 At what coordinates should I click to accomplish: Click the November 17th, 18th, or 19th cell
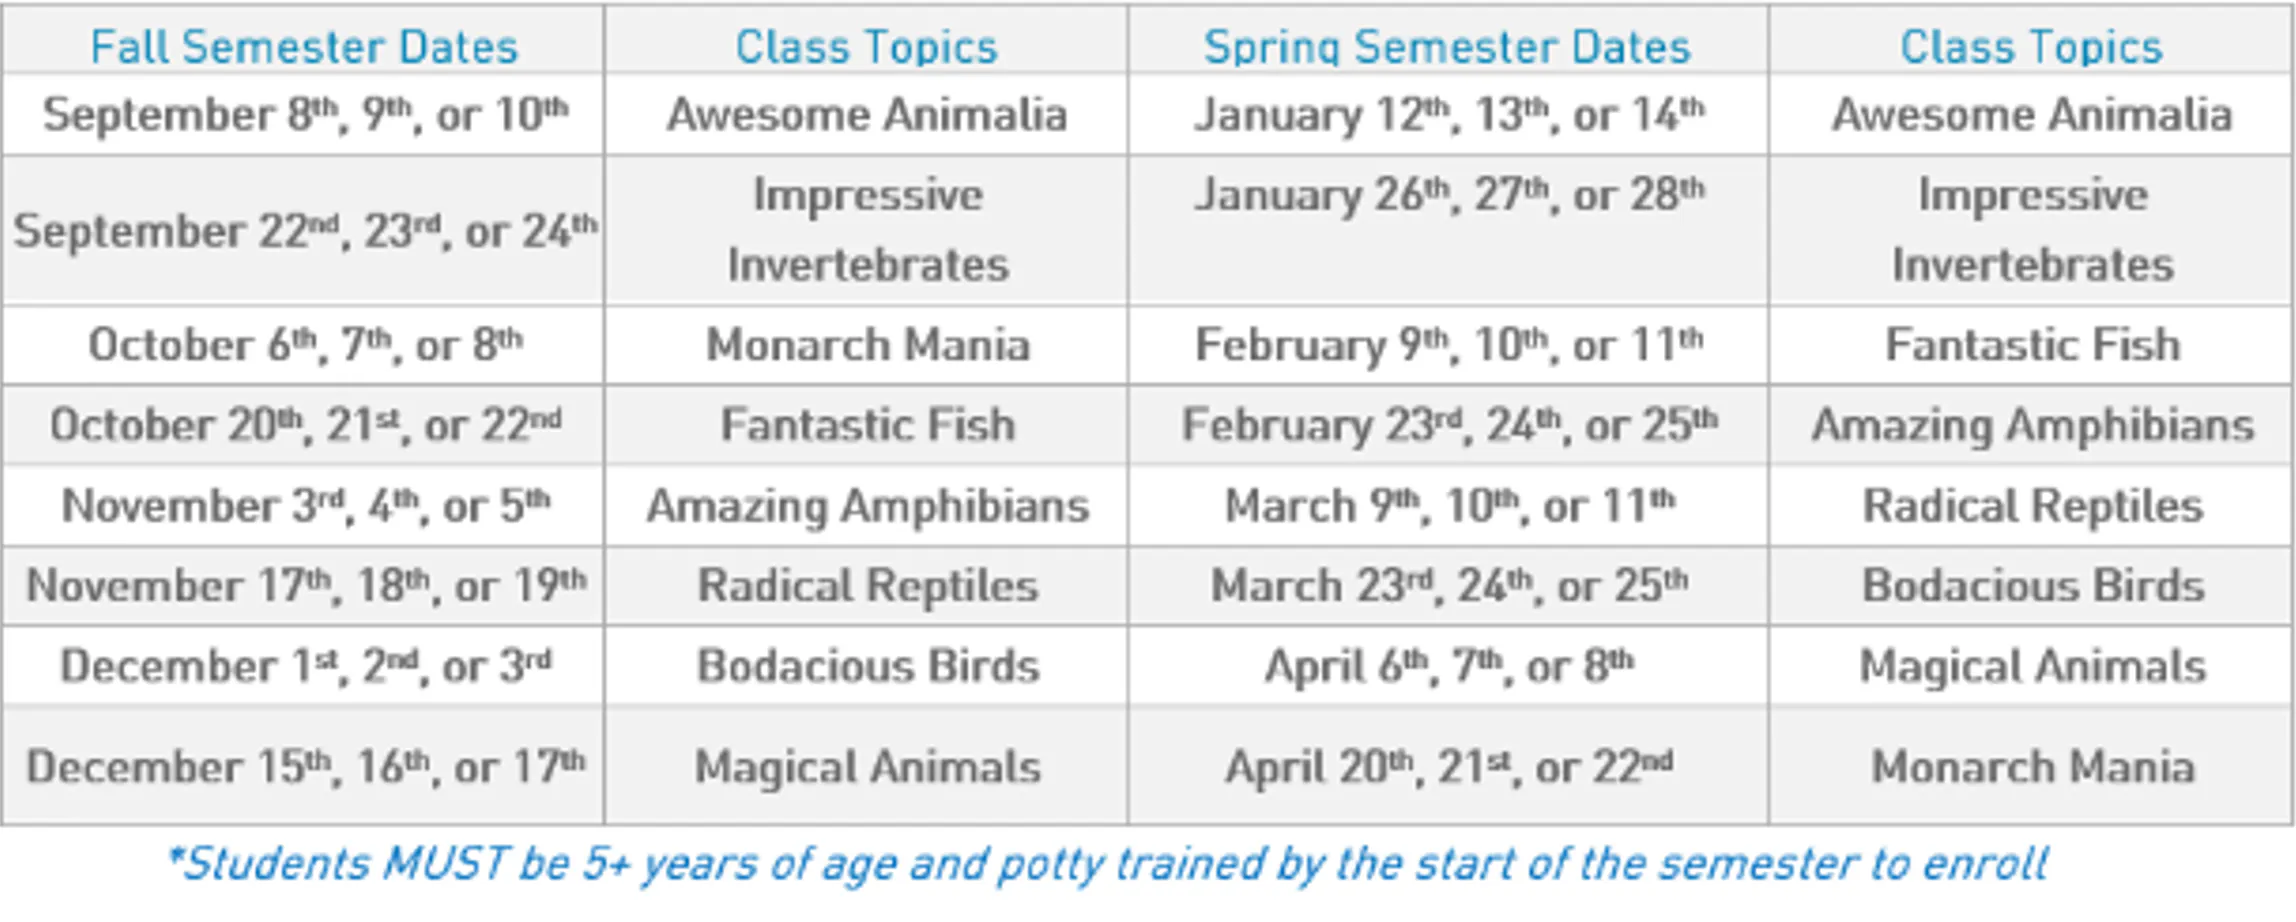305,586
